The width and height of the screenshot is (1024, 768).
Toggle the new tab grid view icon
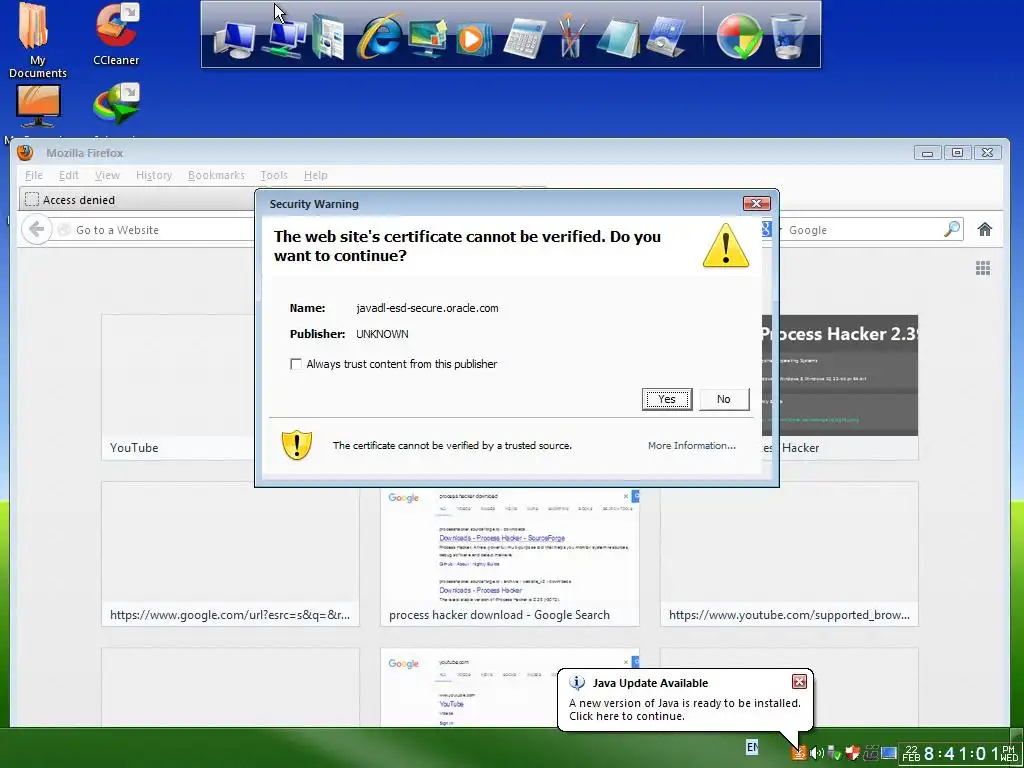[x=983, y=268]
